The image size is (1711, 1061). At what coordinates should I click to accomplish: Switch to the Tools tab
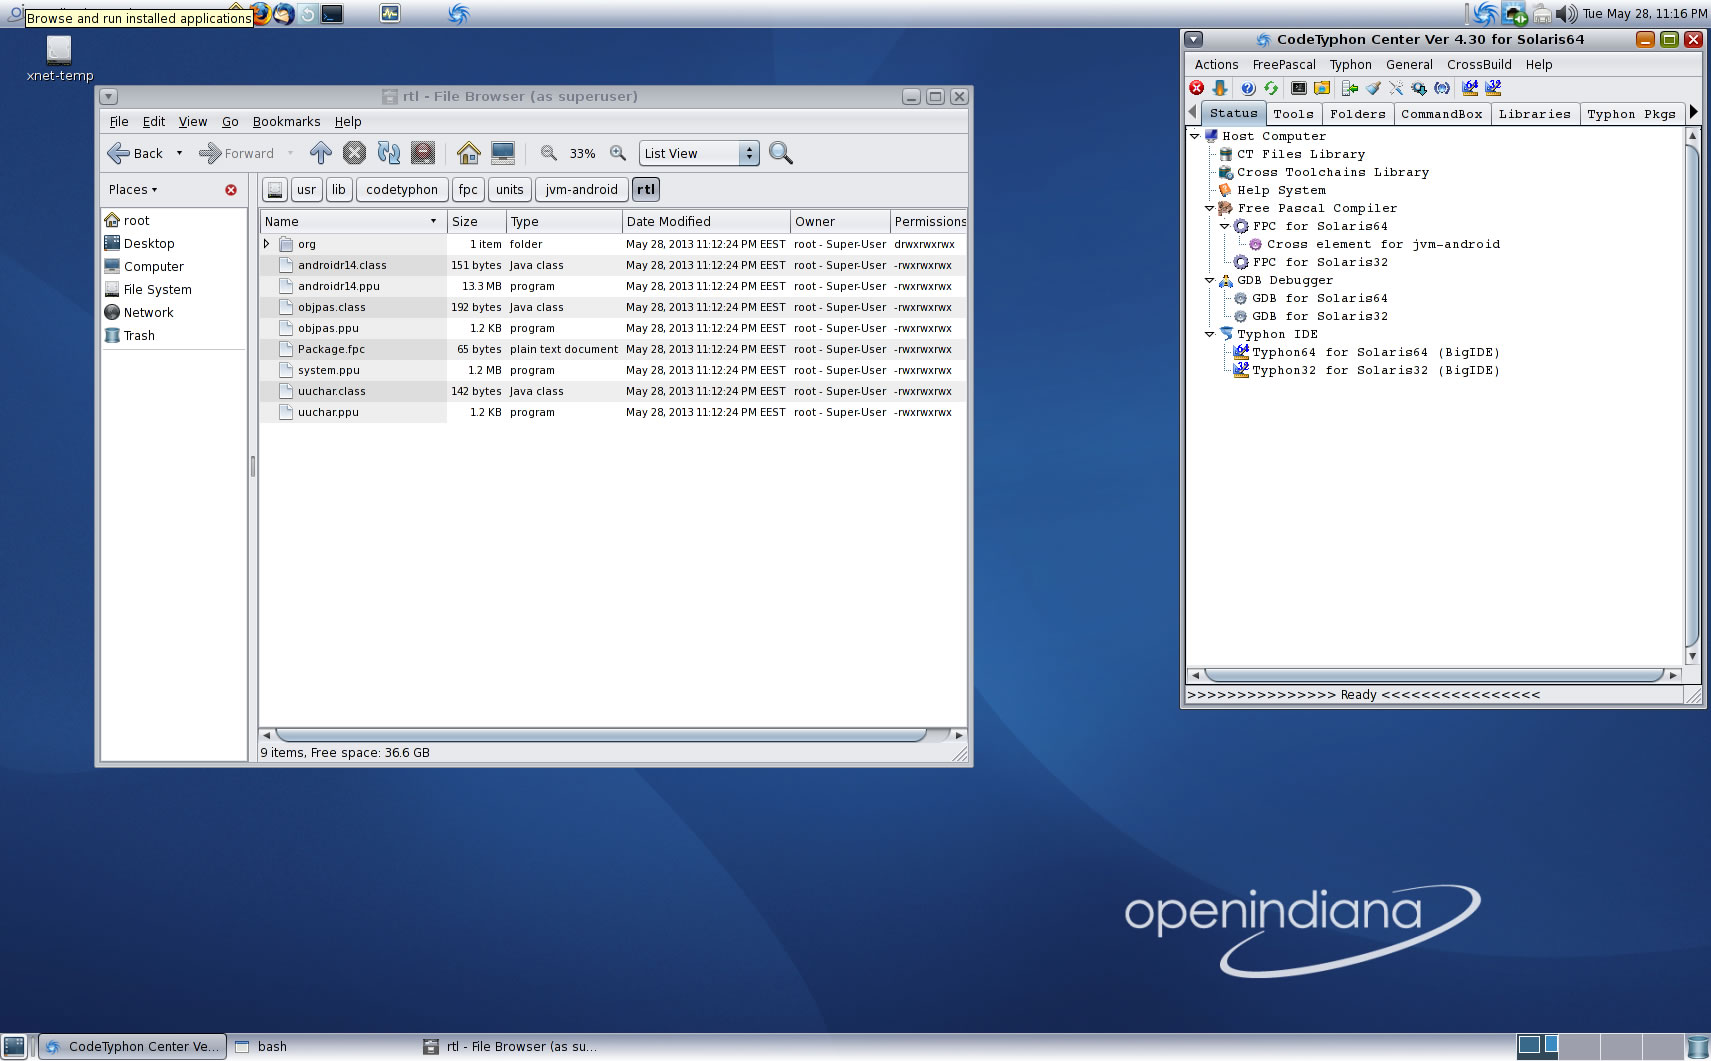click(x=1293, y=114)
